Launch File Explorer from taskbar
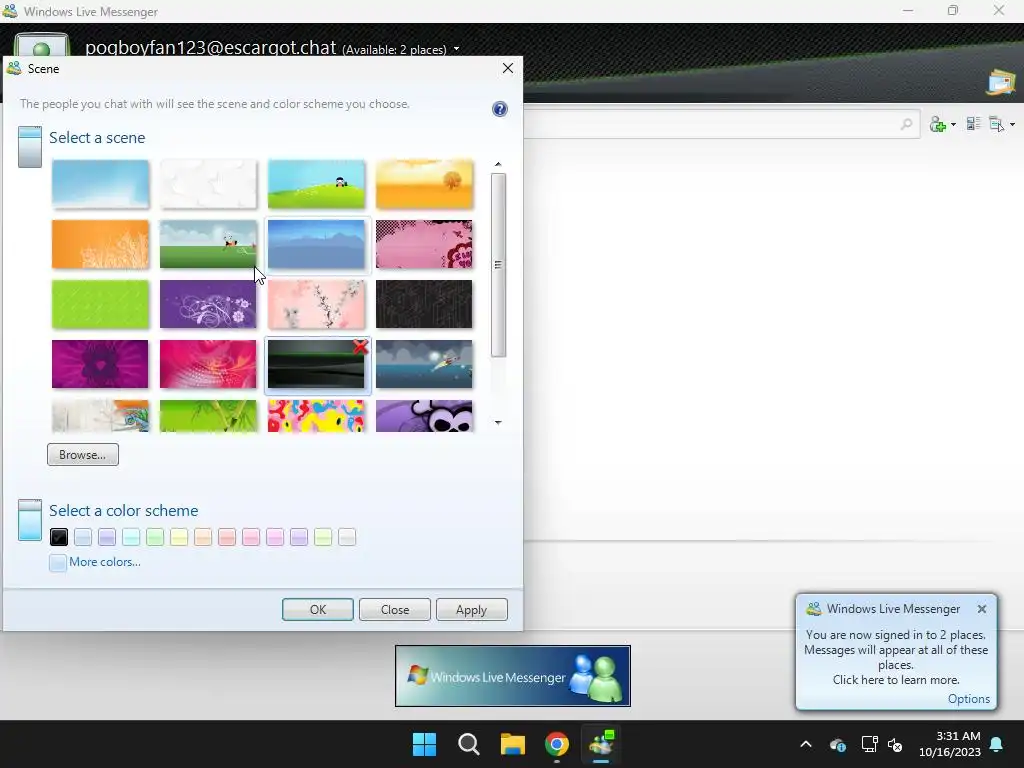Screen dimensions: 1024x768 tap(513, 744)
